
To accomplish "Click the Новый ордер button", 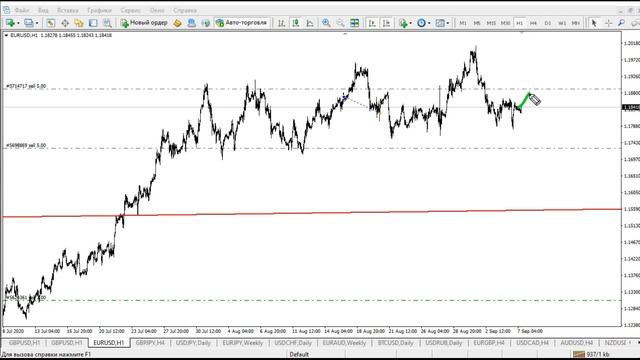I will coord(144,23).
